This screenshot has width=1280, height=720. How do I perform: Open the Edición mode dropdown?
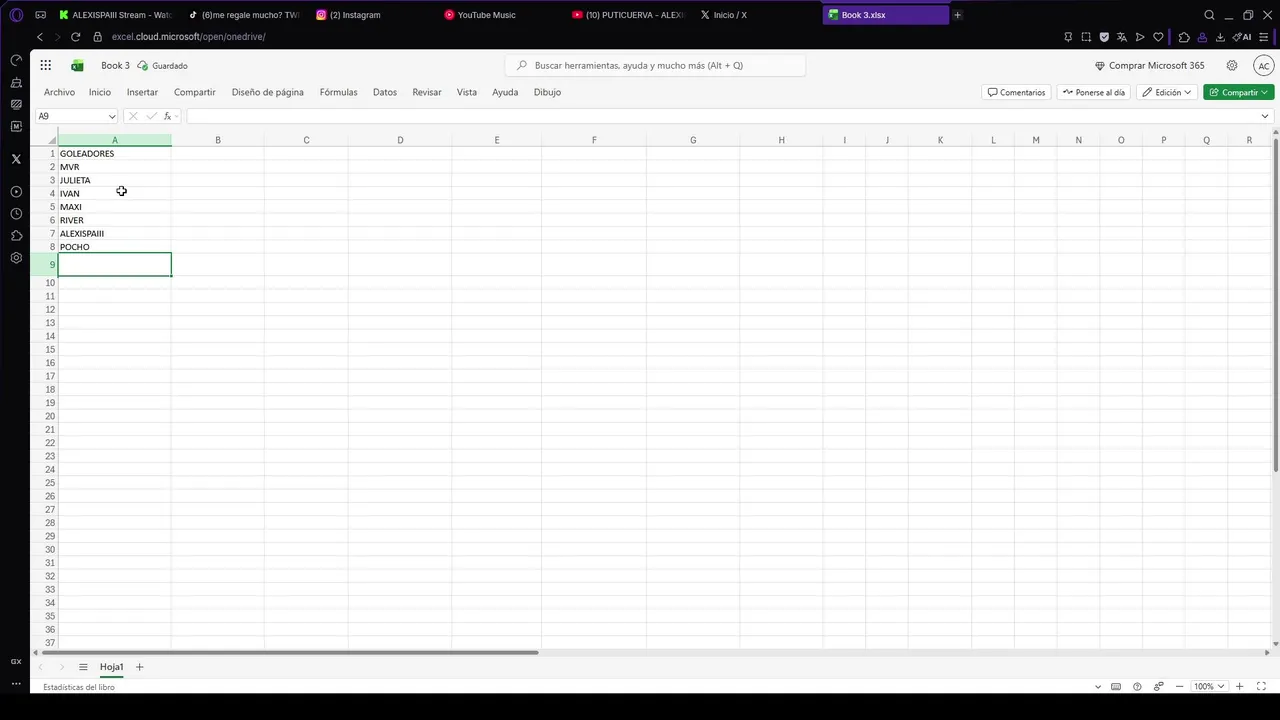coord(1167,92)
